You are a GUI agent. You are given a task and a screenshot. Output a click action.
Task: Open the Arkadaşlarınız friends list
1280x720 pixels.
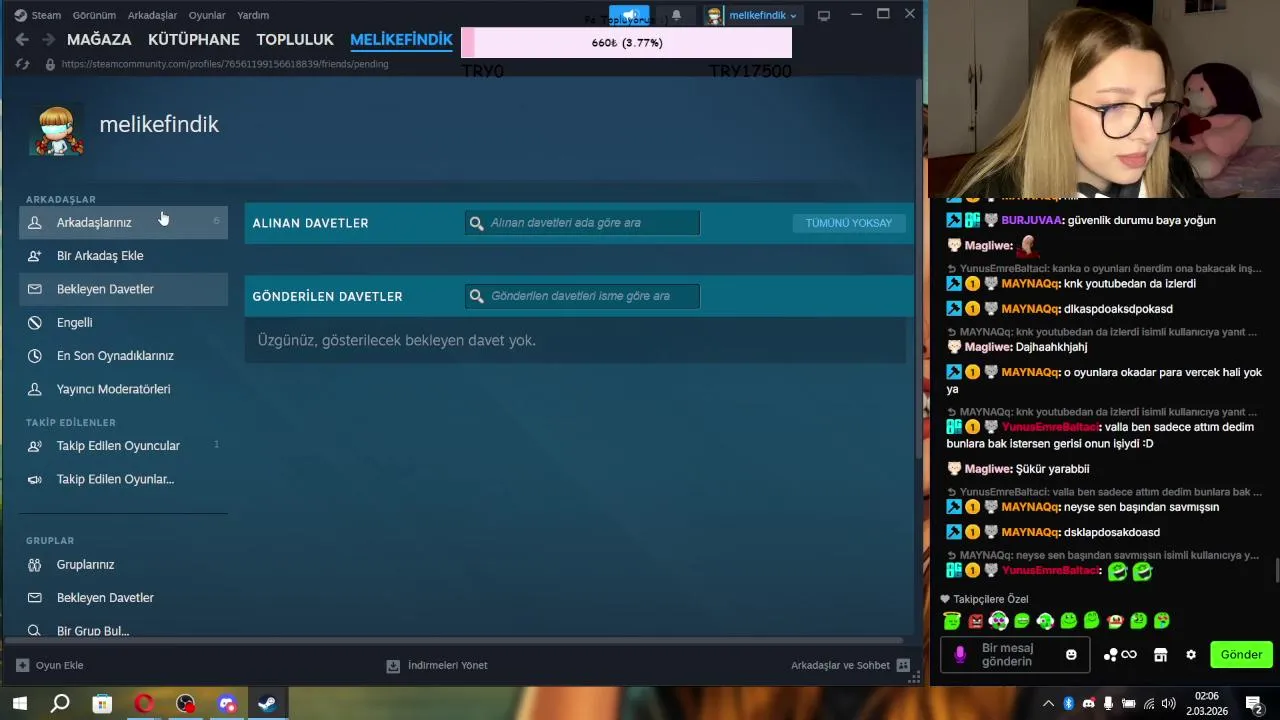click(123, 222)
